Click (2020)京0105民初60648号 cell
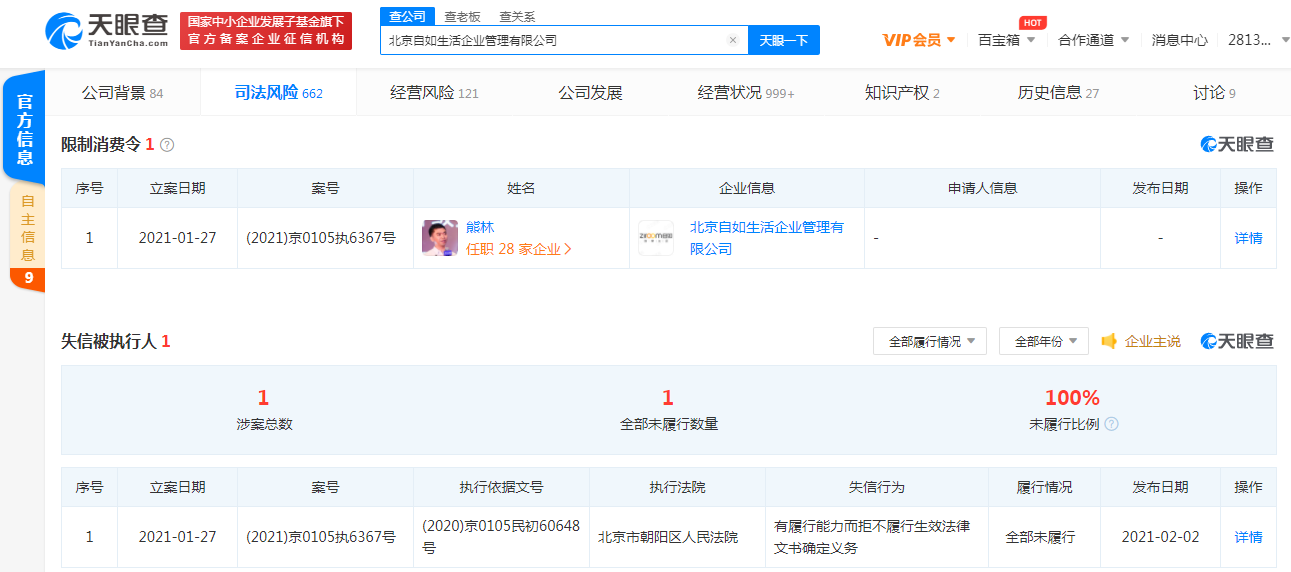The image size is (1291, 572). [501, 537]
